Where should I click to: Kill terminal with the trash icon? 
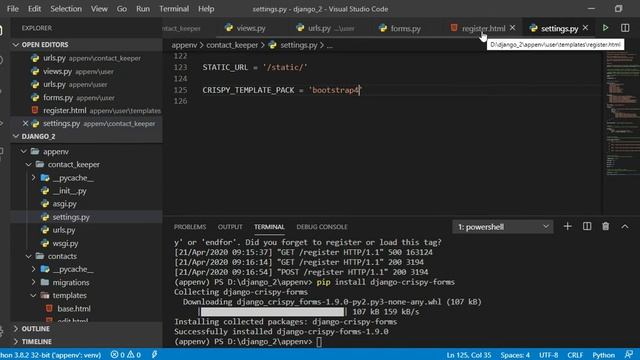(x=606, y=227)
